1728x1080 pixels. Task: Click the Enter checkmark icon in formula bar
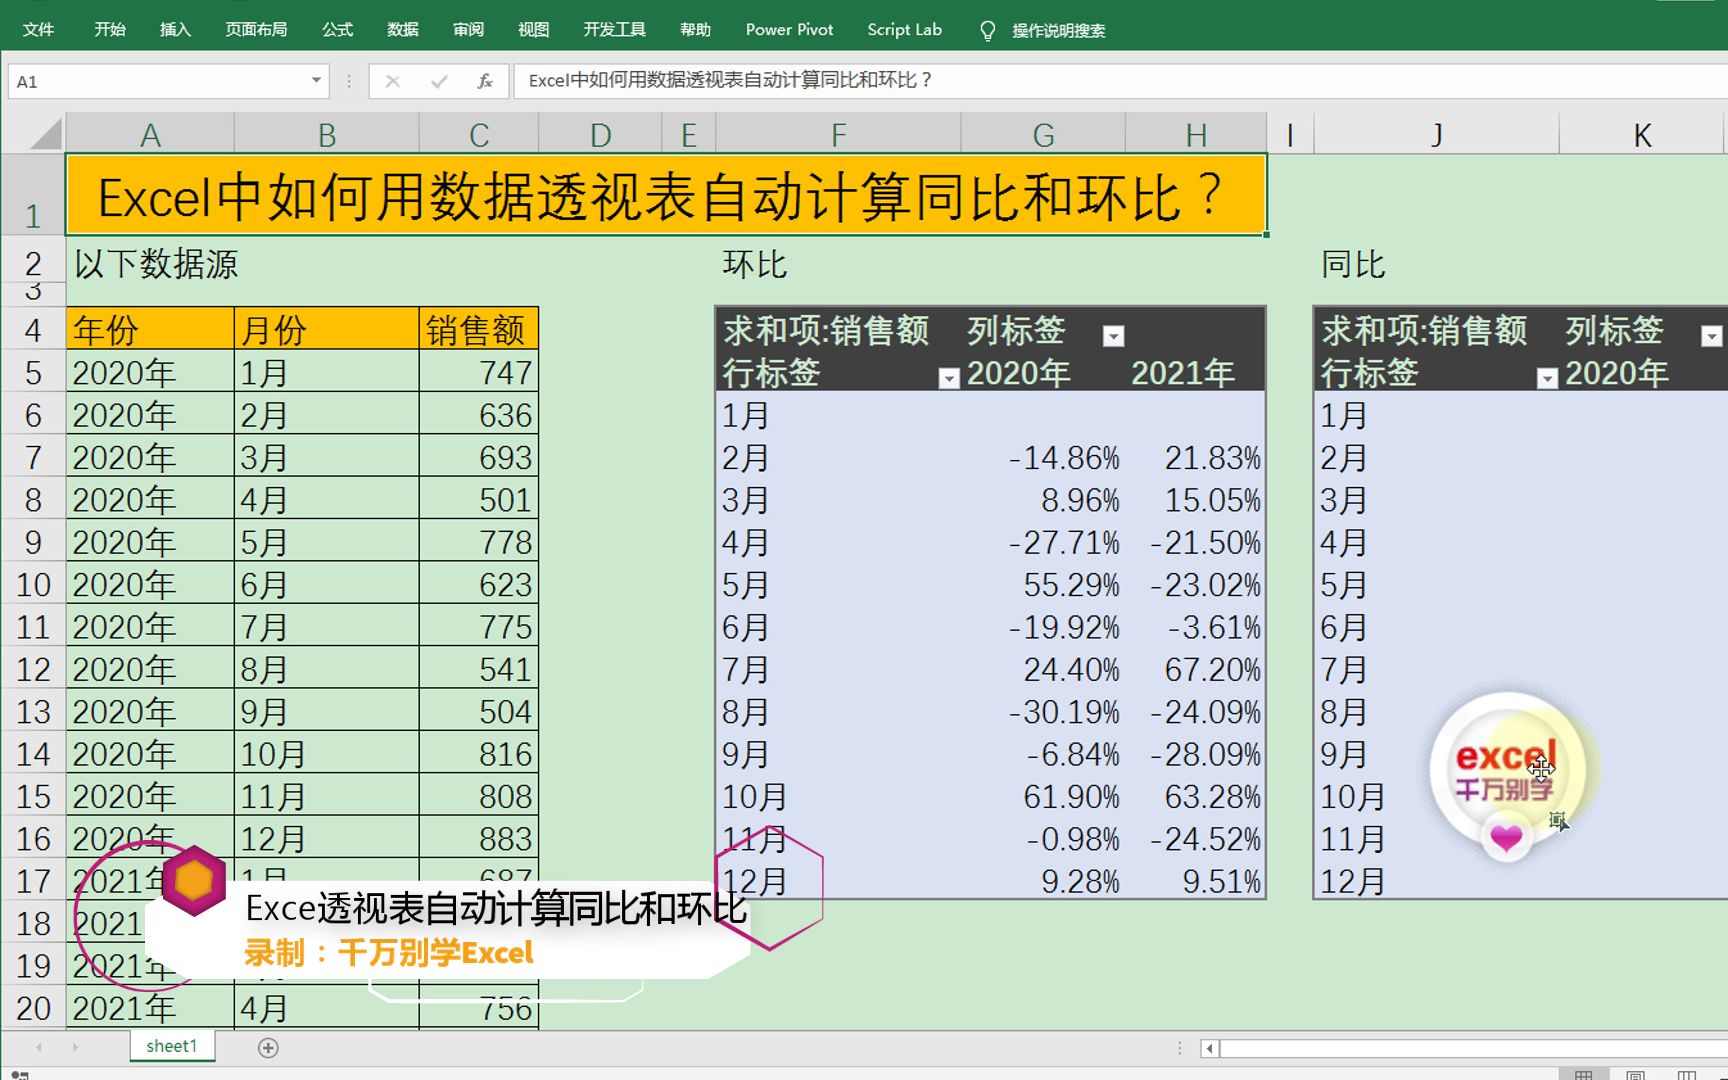pyautogui.click(x=439, y=81)
